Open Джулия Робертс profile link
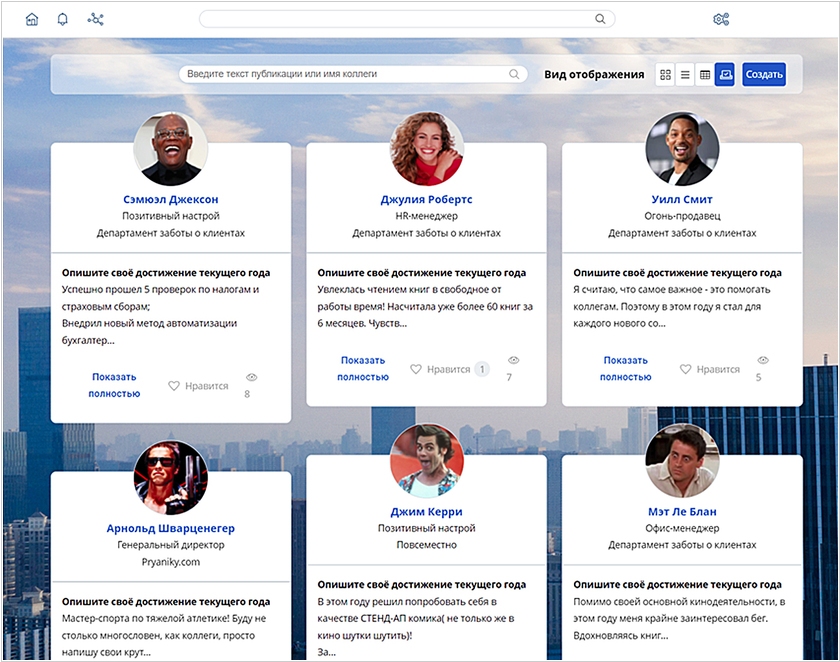Image resolution: width=840 pixels, height=662 pixels. click(426, 199)
